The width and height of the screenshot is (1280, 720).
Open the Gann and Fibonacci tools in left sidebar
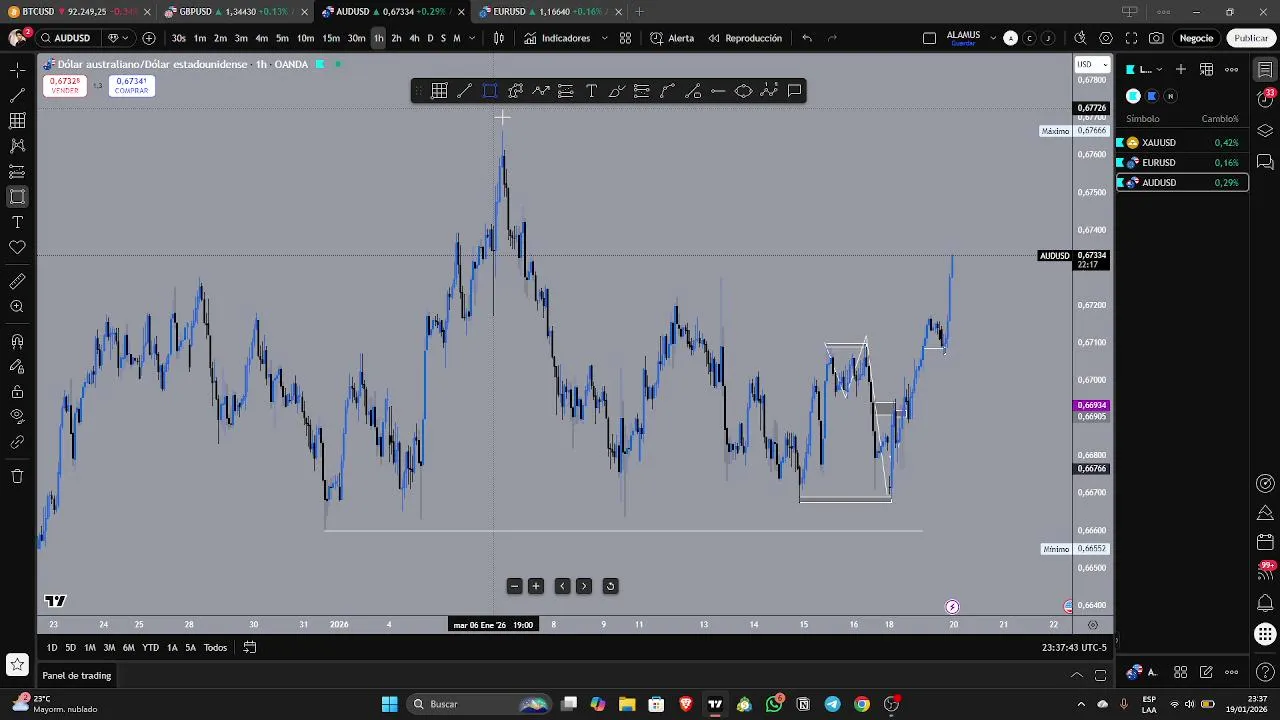tap(17, 120)
